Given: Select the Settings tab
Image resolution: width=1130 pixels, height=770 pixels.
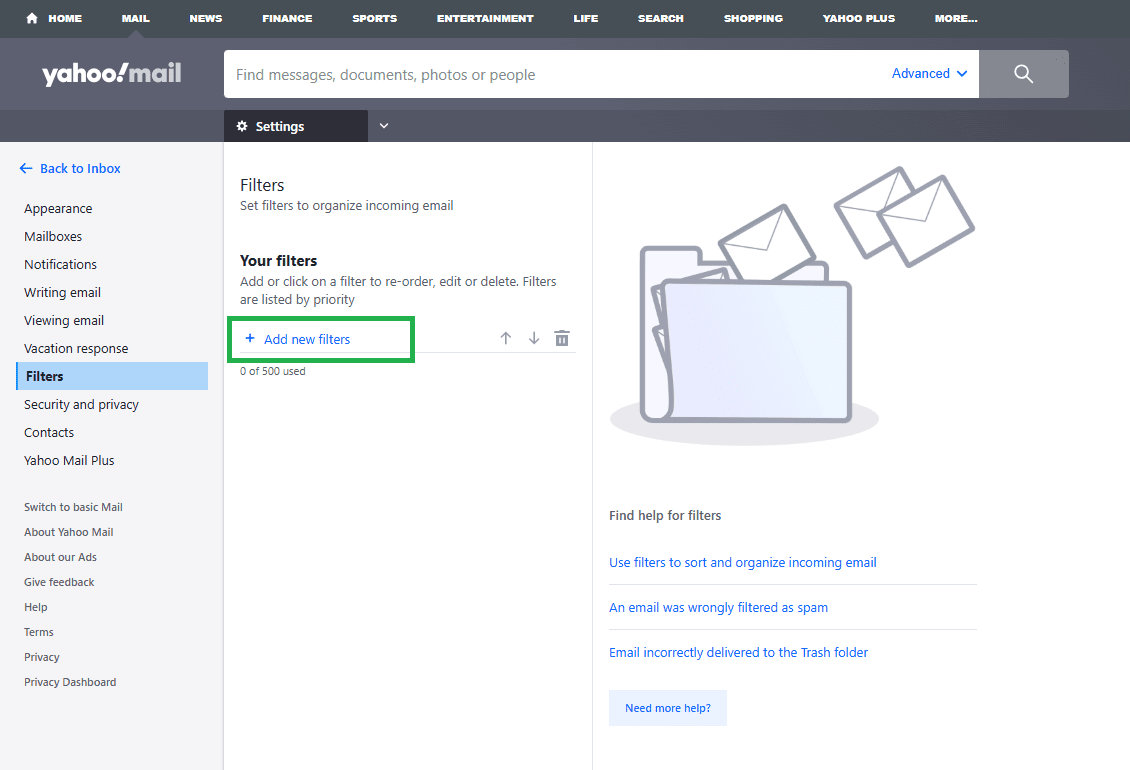Looking at the screenshot, I should 295,126.
